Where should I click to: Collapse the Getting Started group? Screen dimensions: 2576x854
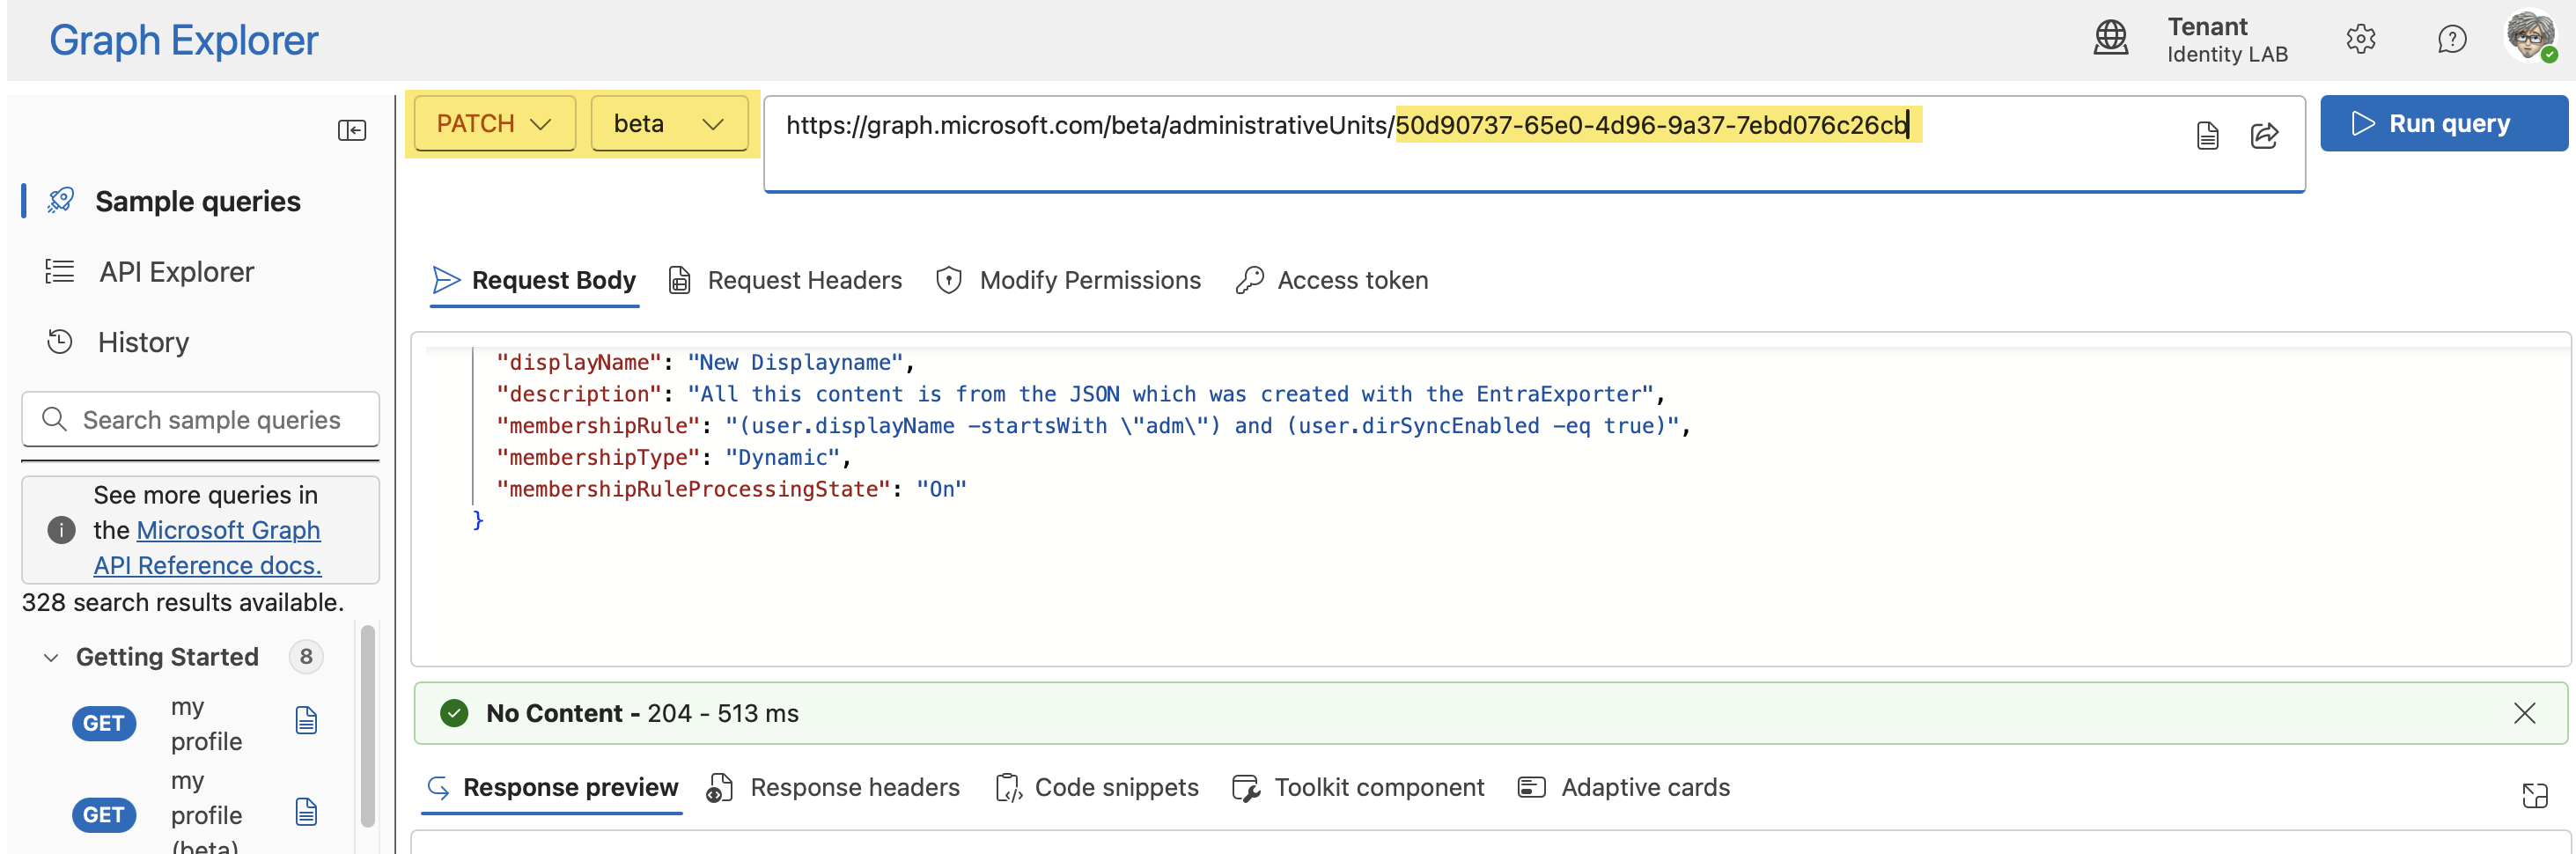51,657
